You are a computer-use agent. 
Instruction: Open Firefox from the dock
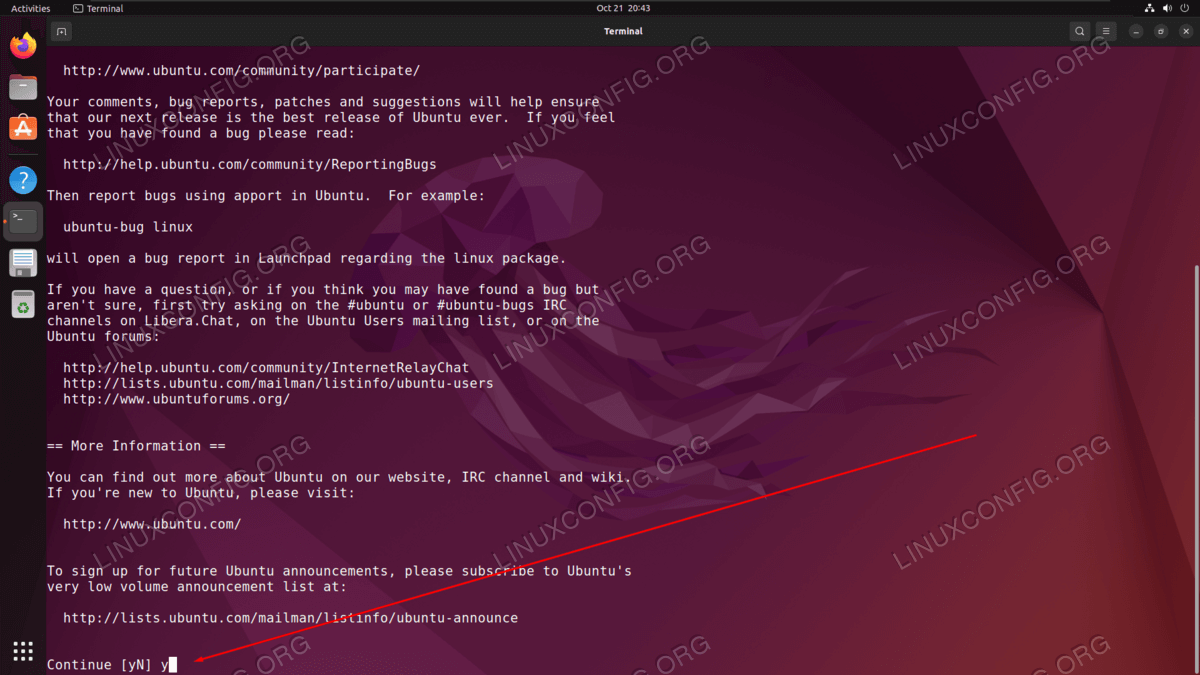click(x=23, y=46)
